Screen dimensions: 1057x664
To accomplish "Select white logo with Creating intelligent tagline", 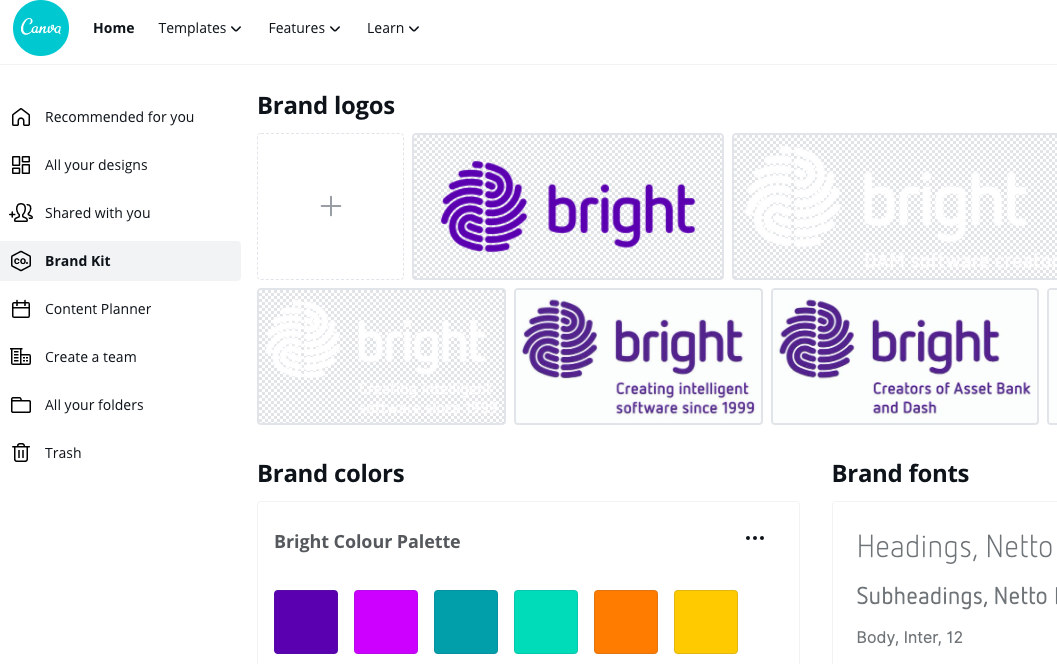I will 382,357.
